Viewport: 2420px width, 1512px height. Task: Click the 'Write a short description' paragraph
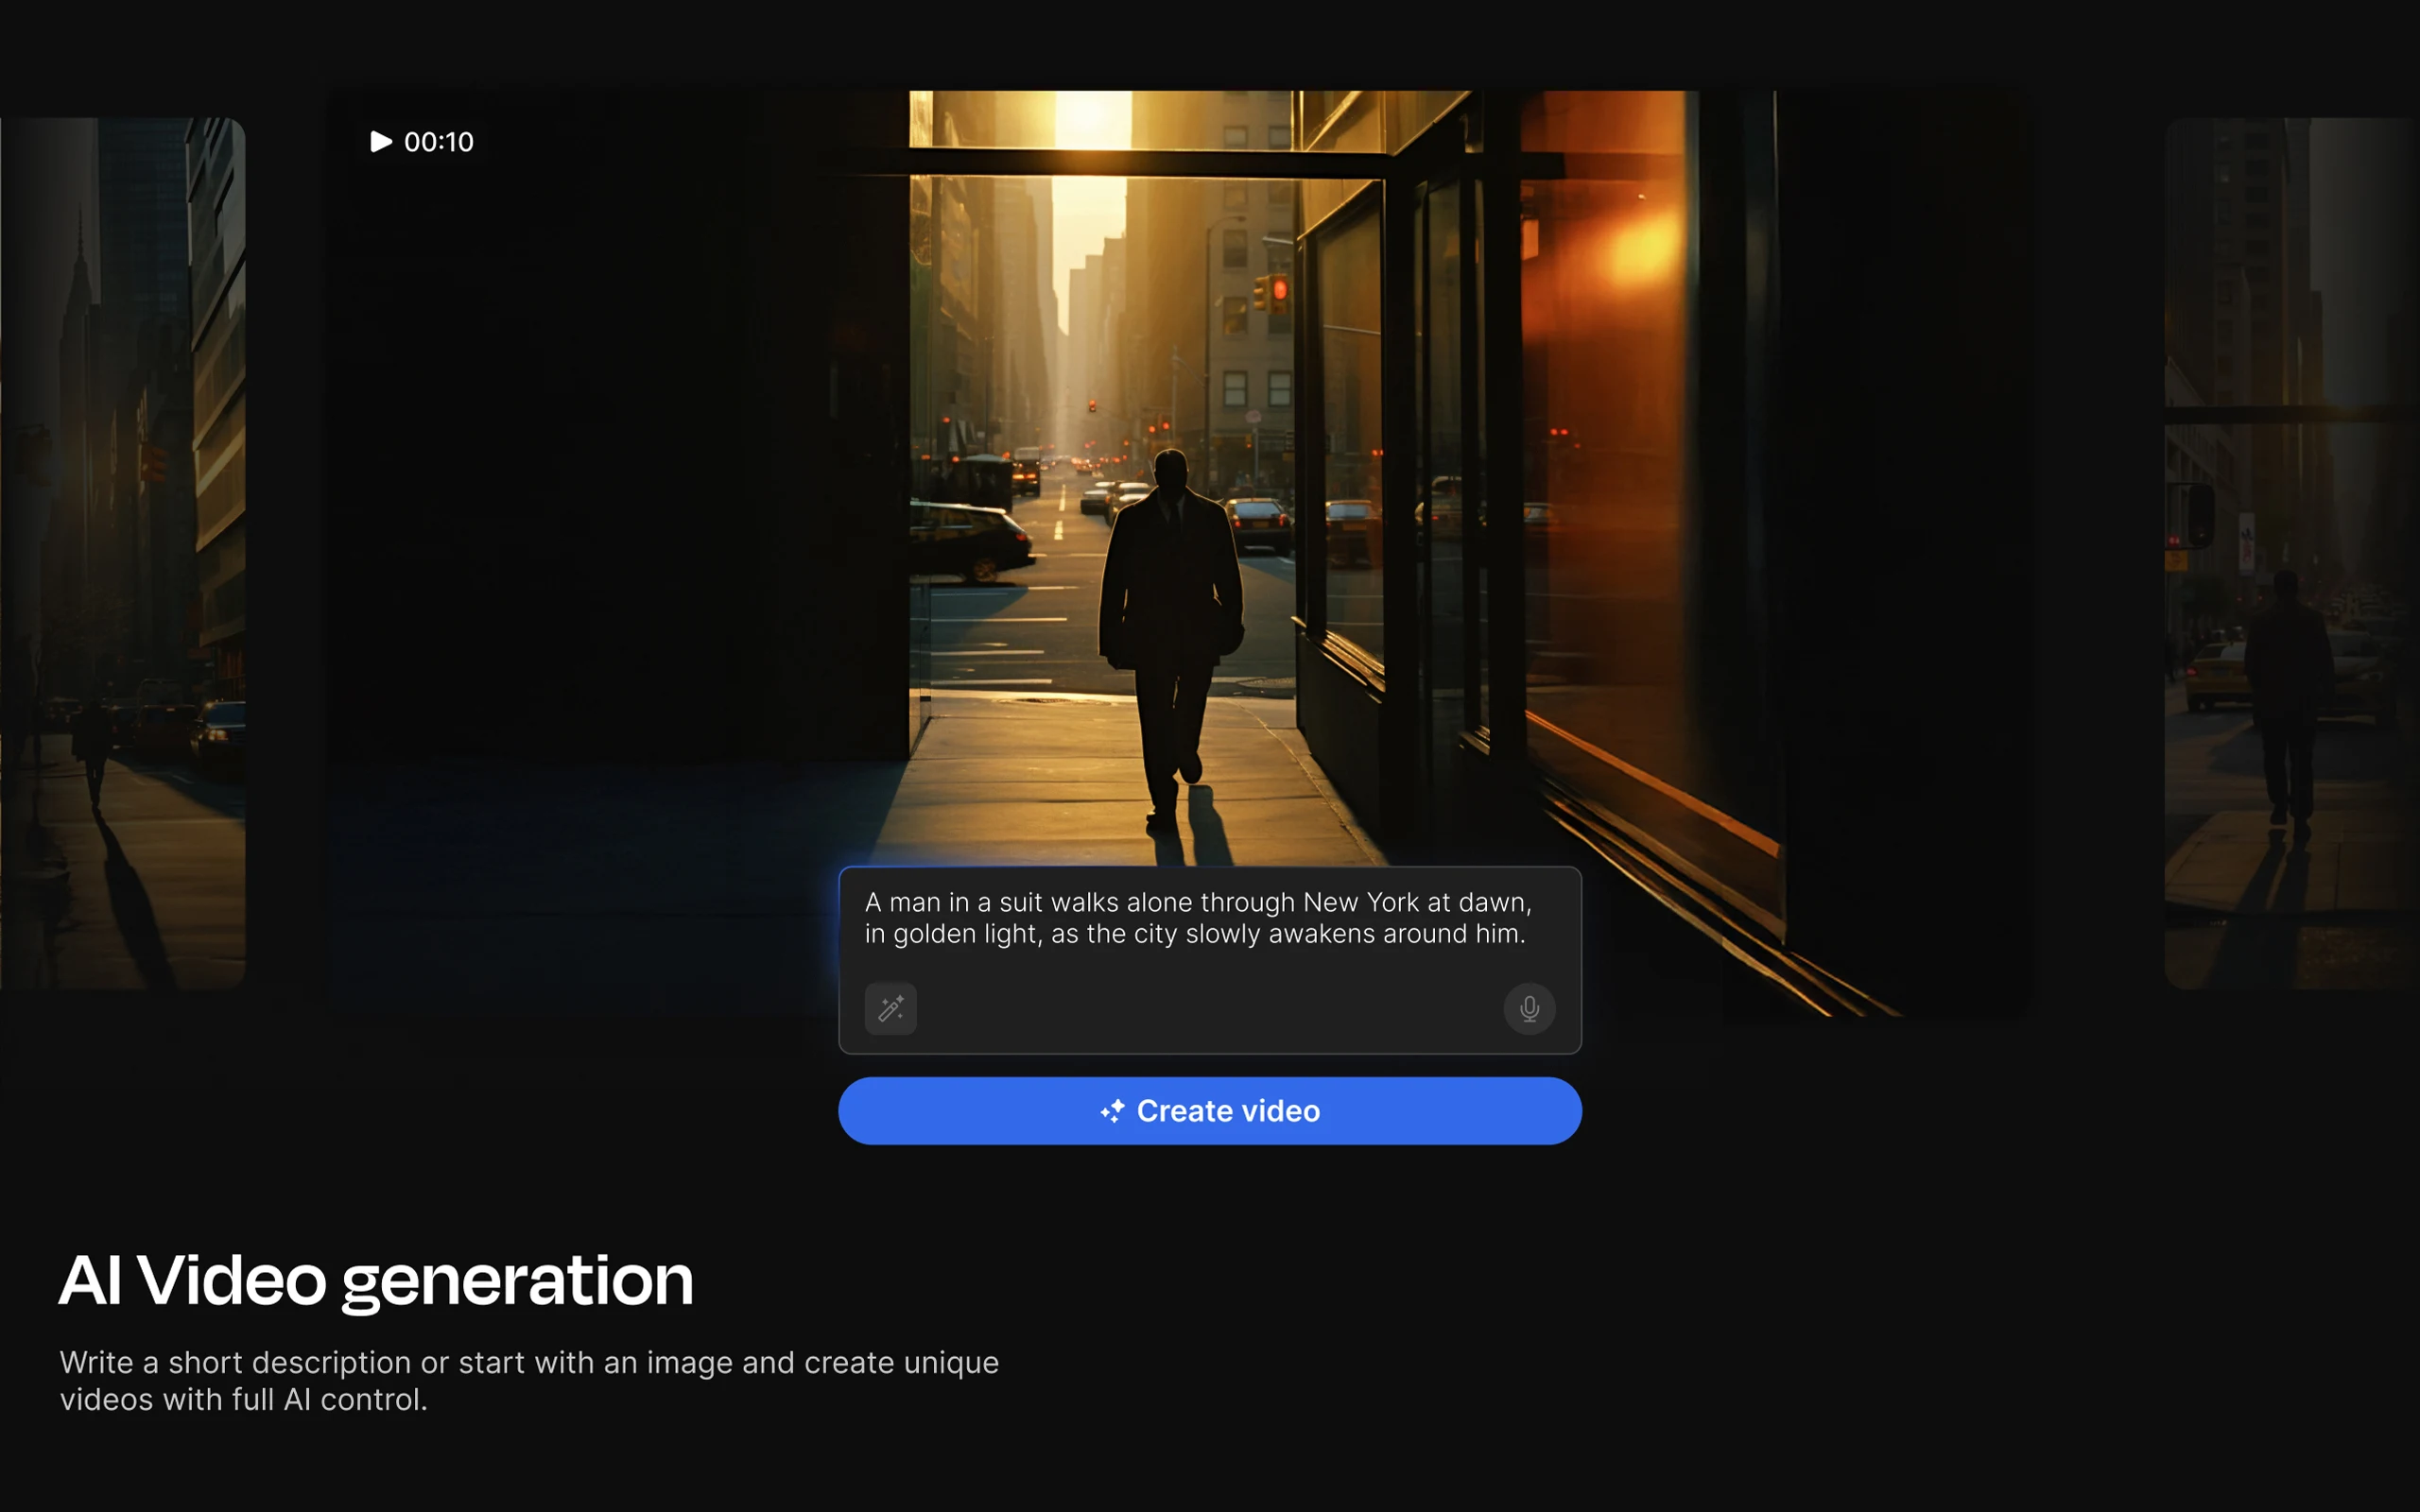529,1381
